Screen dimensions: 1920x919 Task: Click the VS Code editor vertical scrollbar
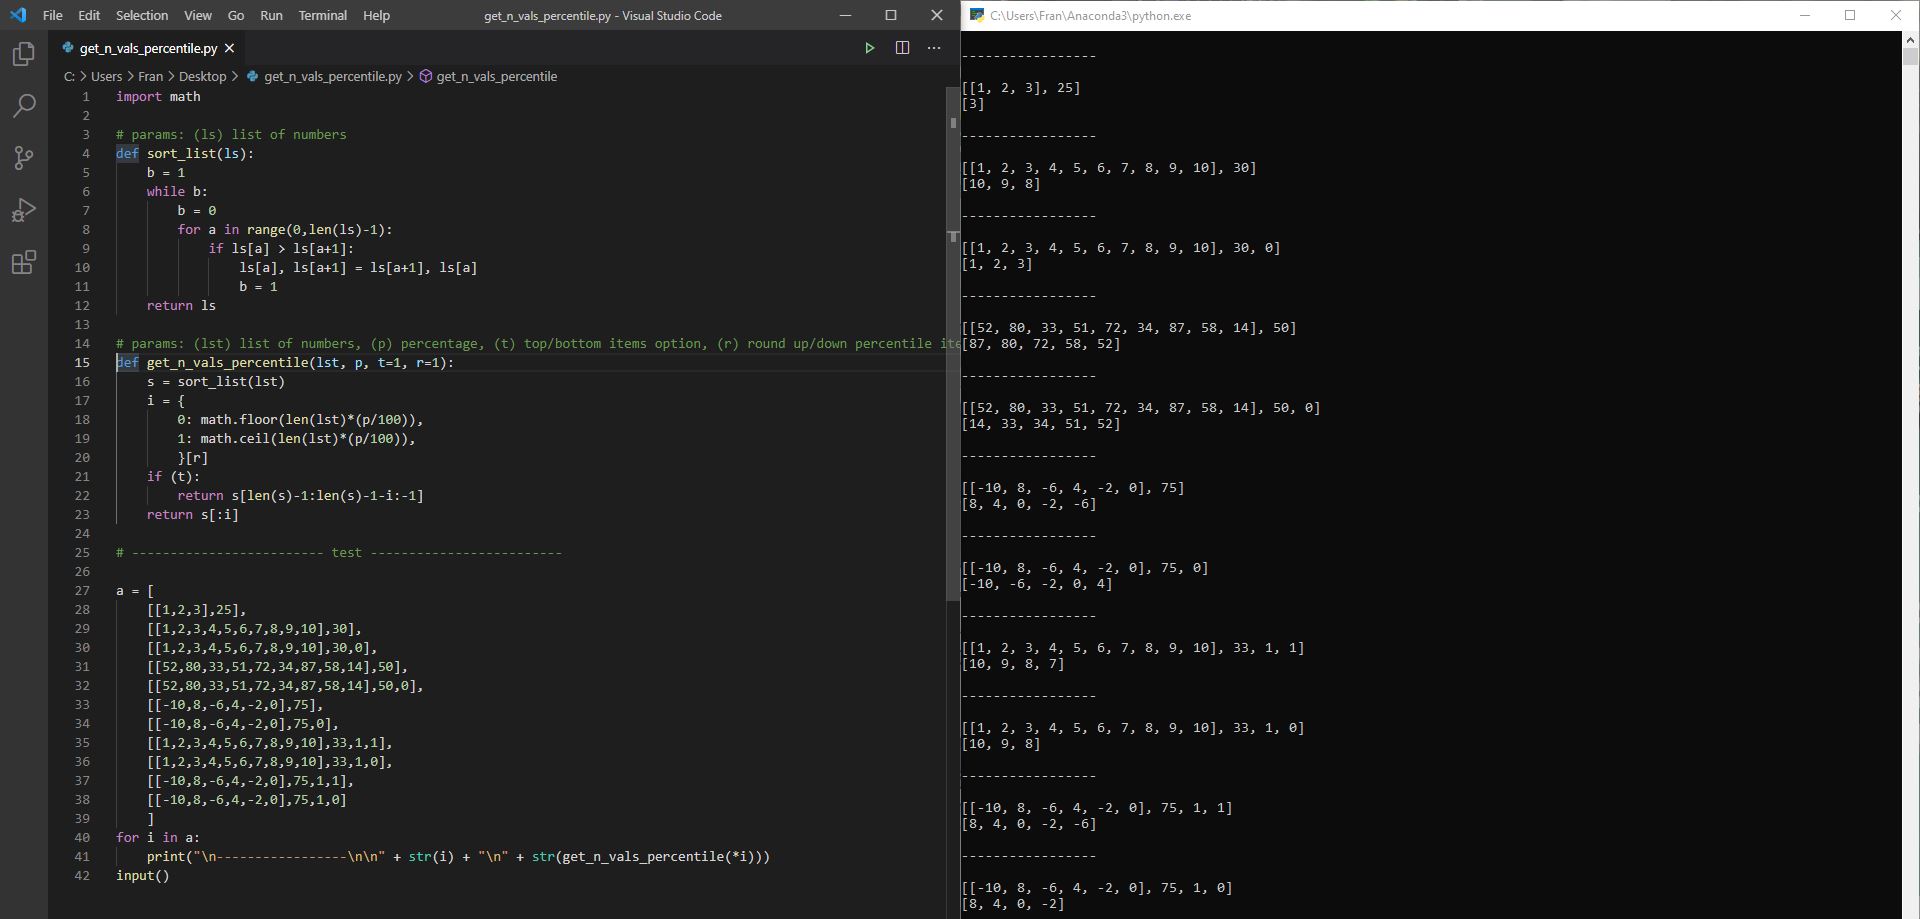(952, 343)
